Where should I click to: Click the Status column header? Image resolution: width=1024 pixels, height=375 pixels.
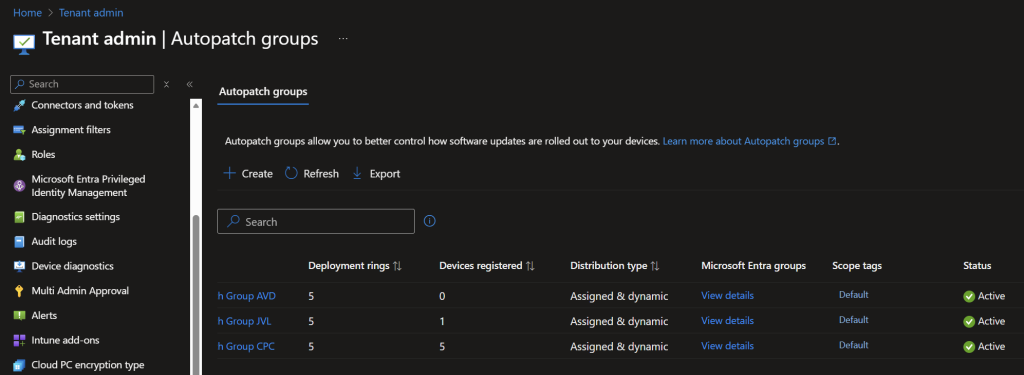(977, 266)
